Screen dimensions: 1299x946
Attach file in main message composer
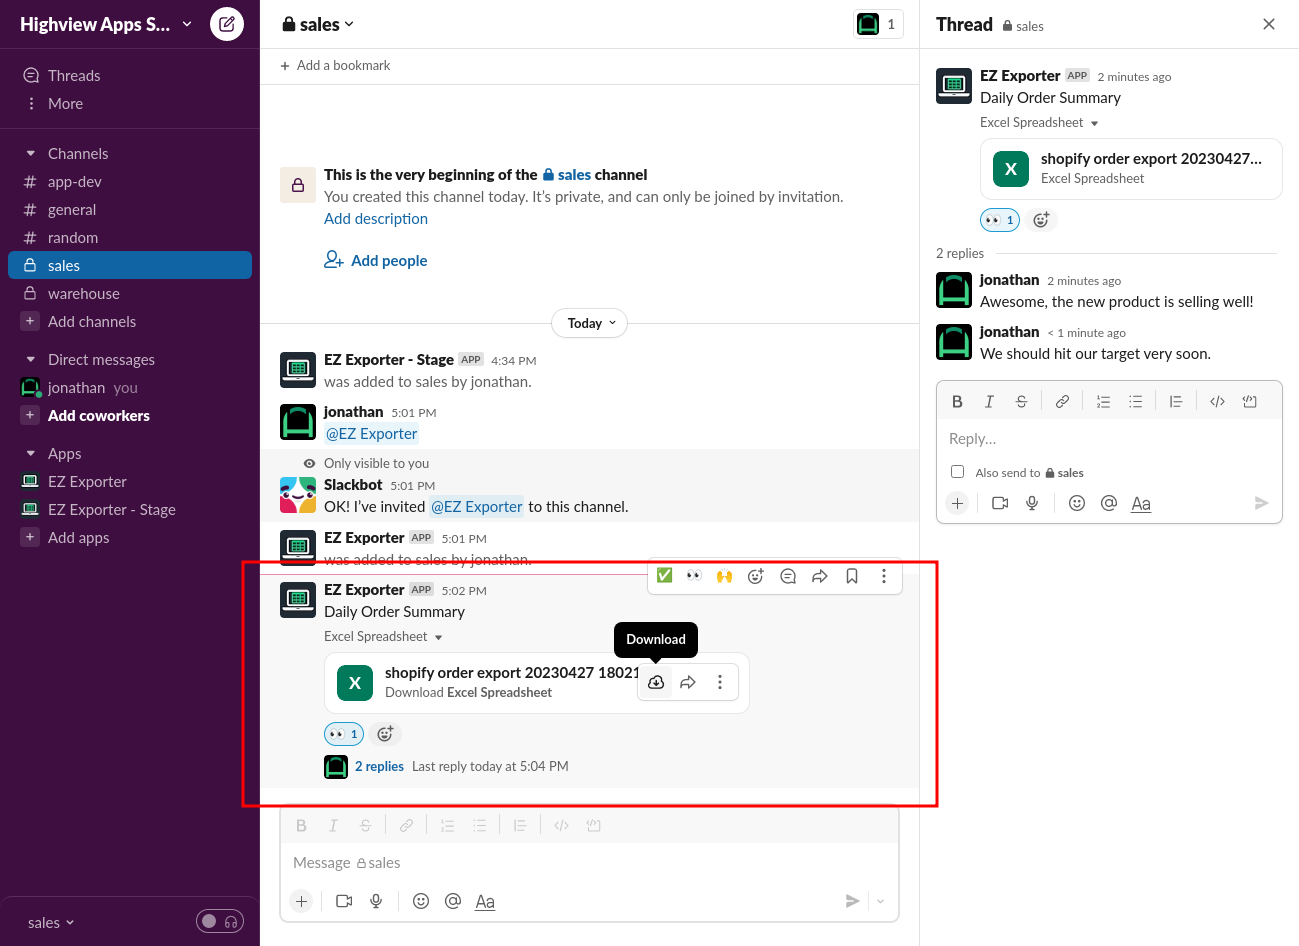(x=301, y=901)
